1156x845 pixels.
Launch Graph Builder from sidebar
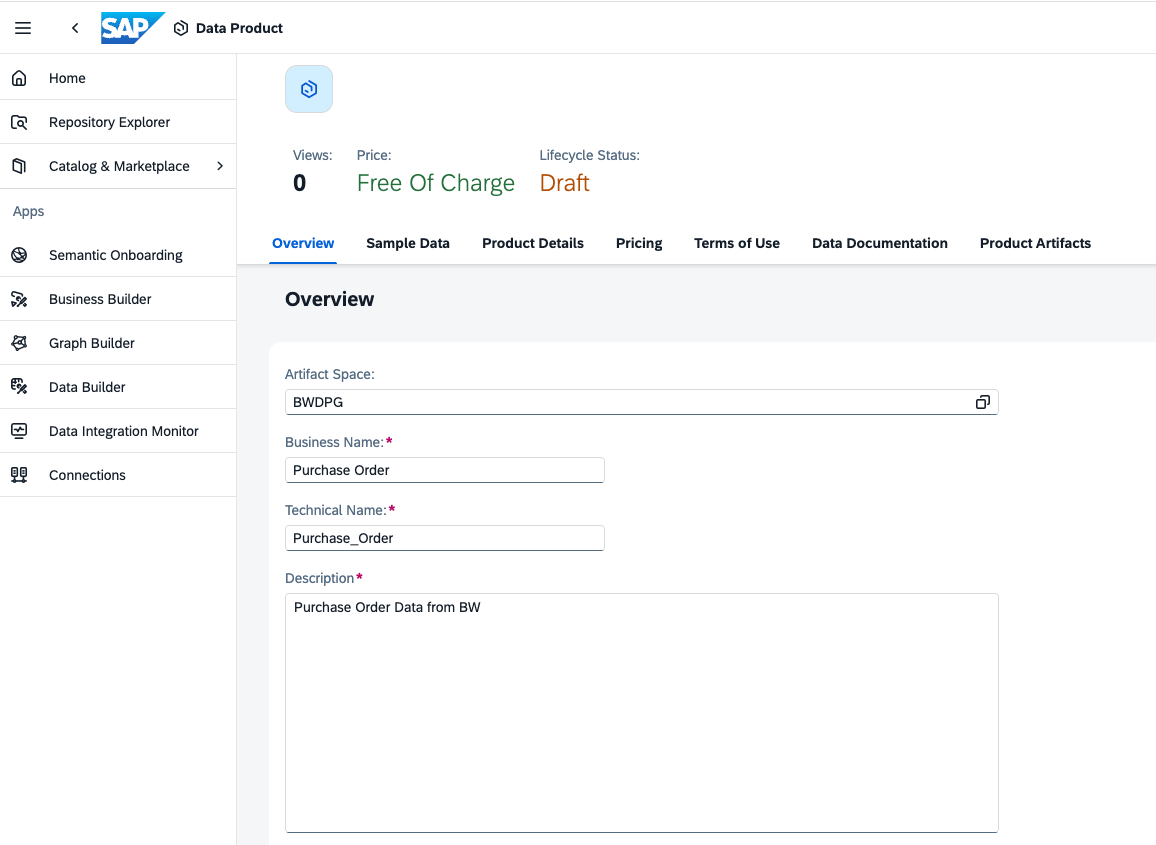[92, 343]
